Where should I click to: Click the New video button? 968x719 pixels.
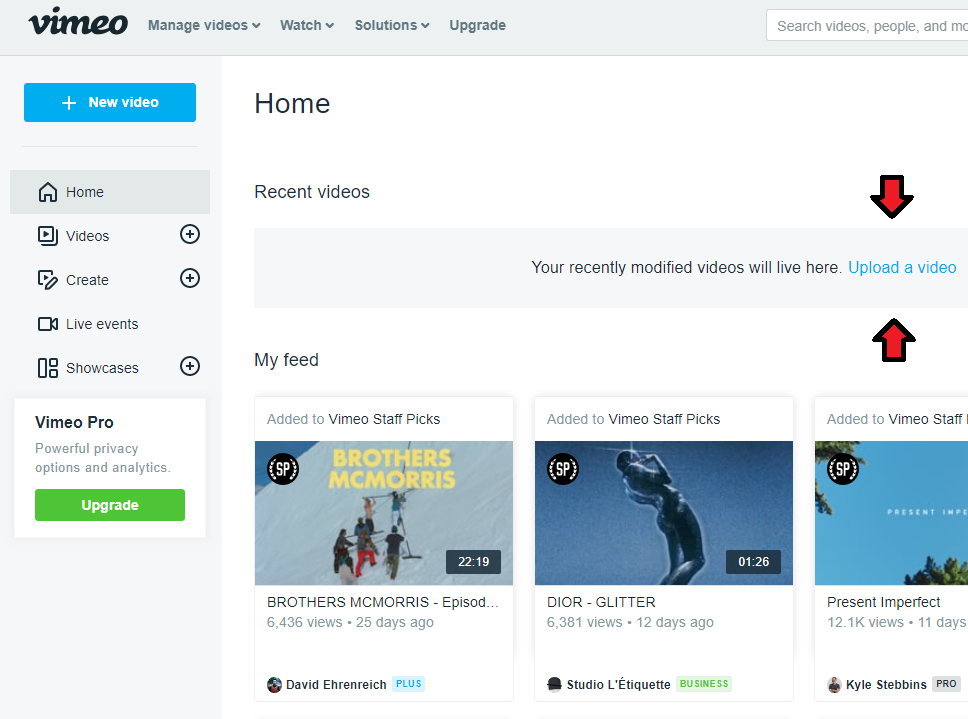110,102
